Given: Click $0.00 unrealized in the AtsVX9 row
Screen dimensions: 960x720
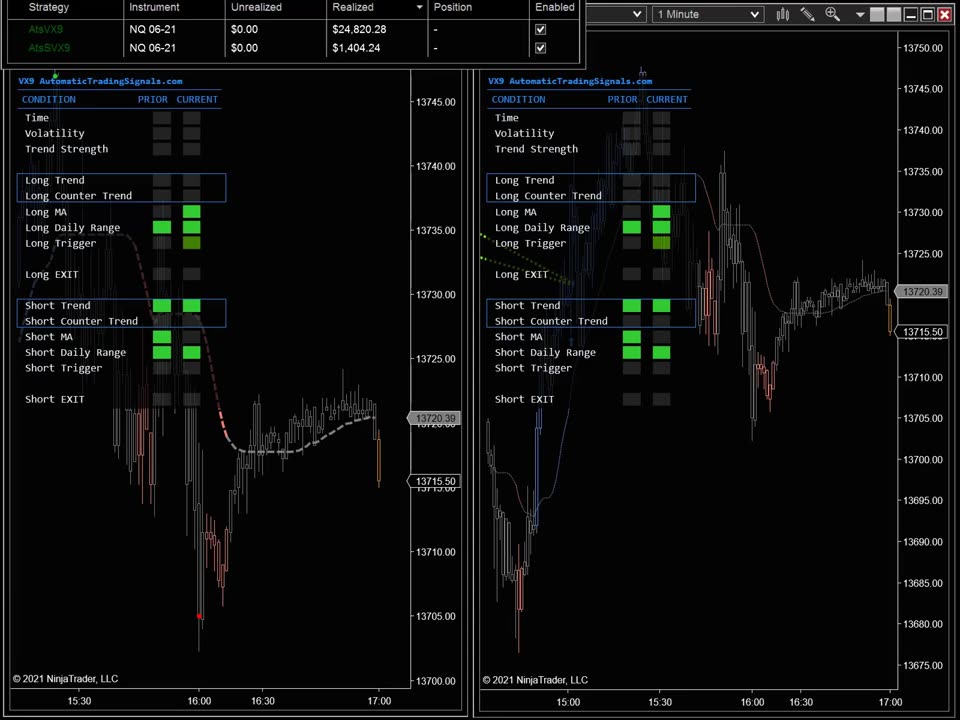Looking at the screenshot, I should 244,29.
